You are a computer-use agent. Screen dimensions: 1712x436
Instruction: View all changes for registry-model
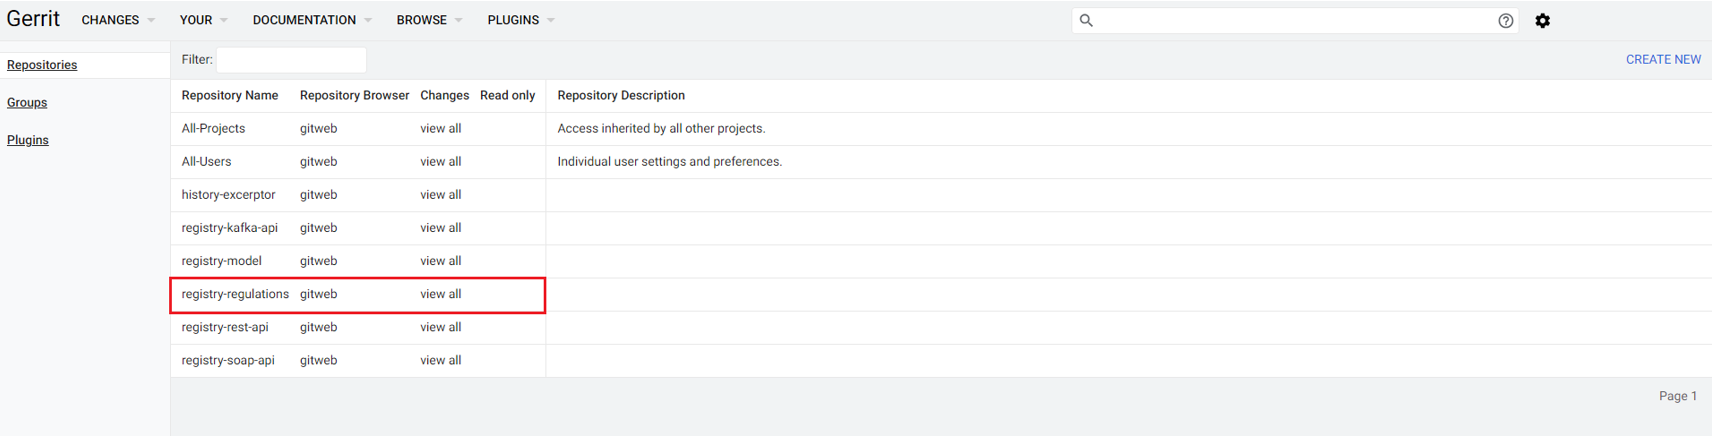point(440,261)
